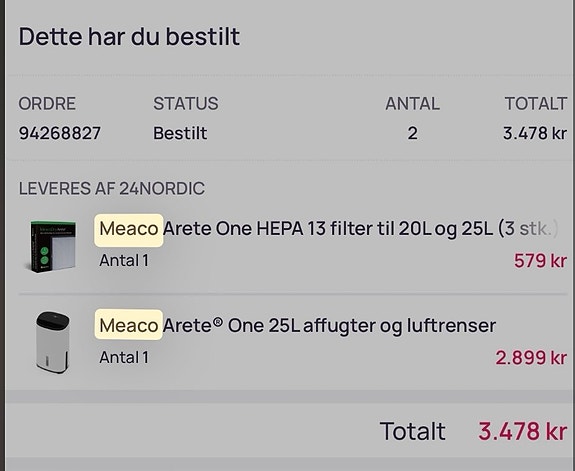Click the TOTALT column header
Image resolution: width=575 pixels, height=471 pixels.
point(536,103)
